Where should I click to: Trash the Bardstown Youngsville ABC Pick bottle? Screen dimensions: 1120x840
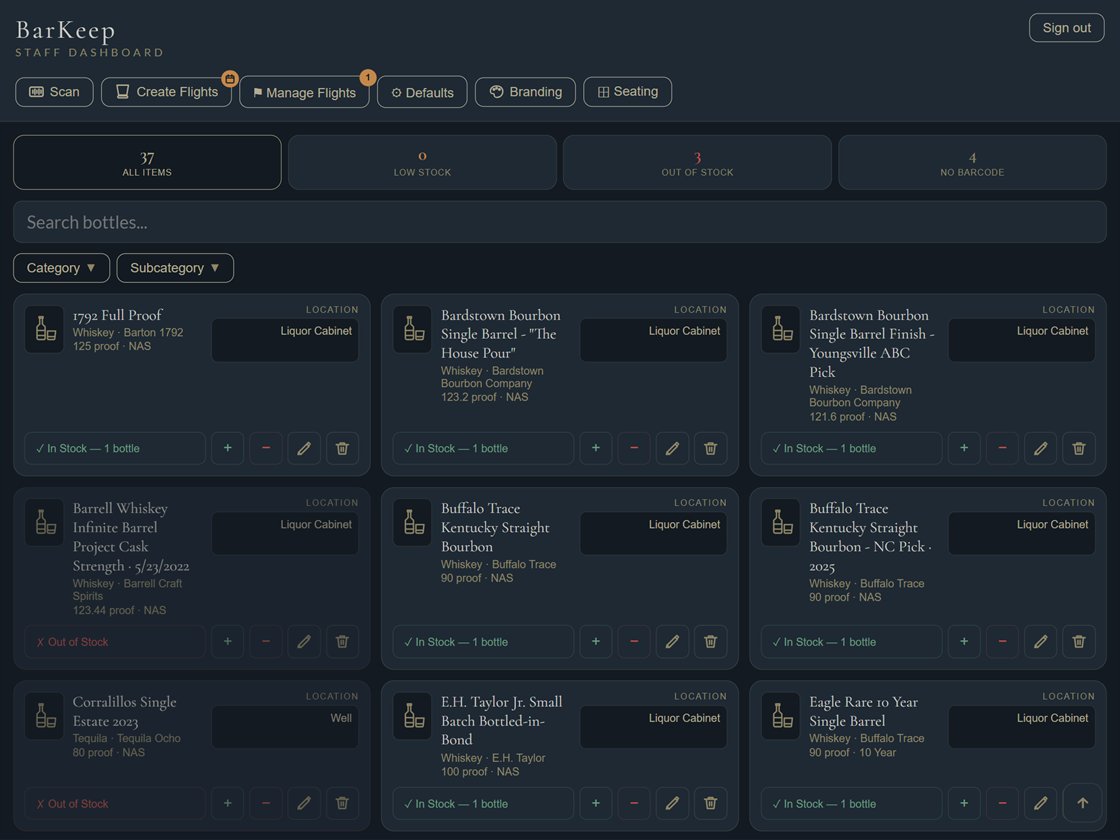[1079, 448]
